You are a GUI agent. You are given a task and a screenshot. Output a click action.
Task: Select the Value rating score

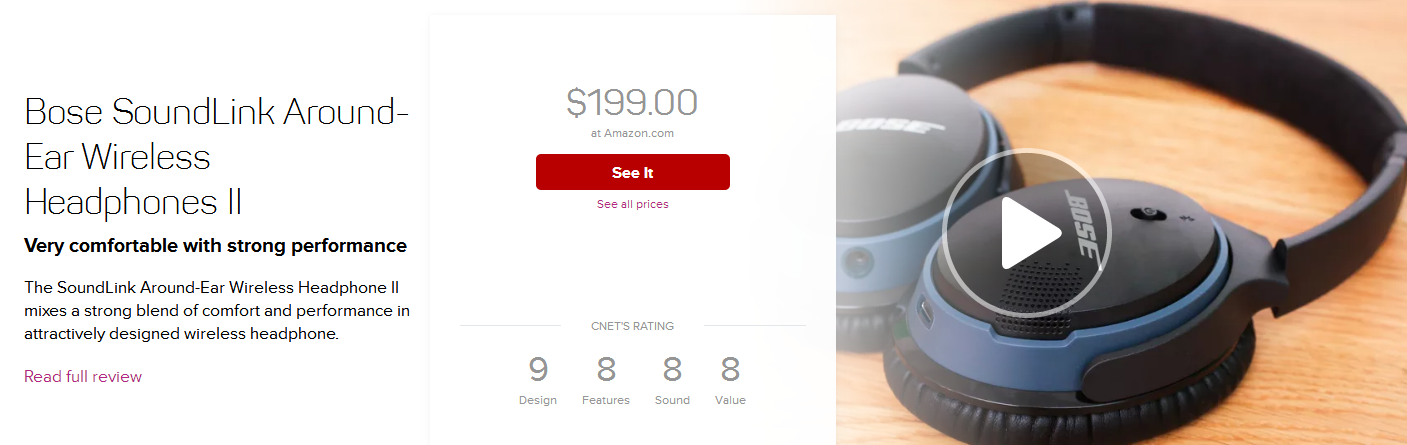point(730,370)
